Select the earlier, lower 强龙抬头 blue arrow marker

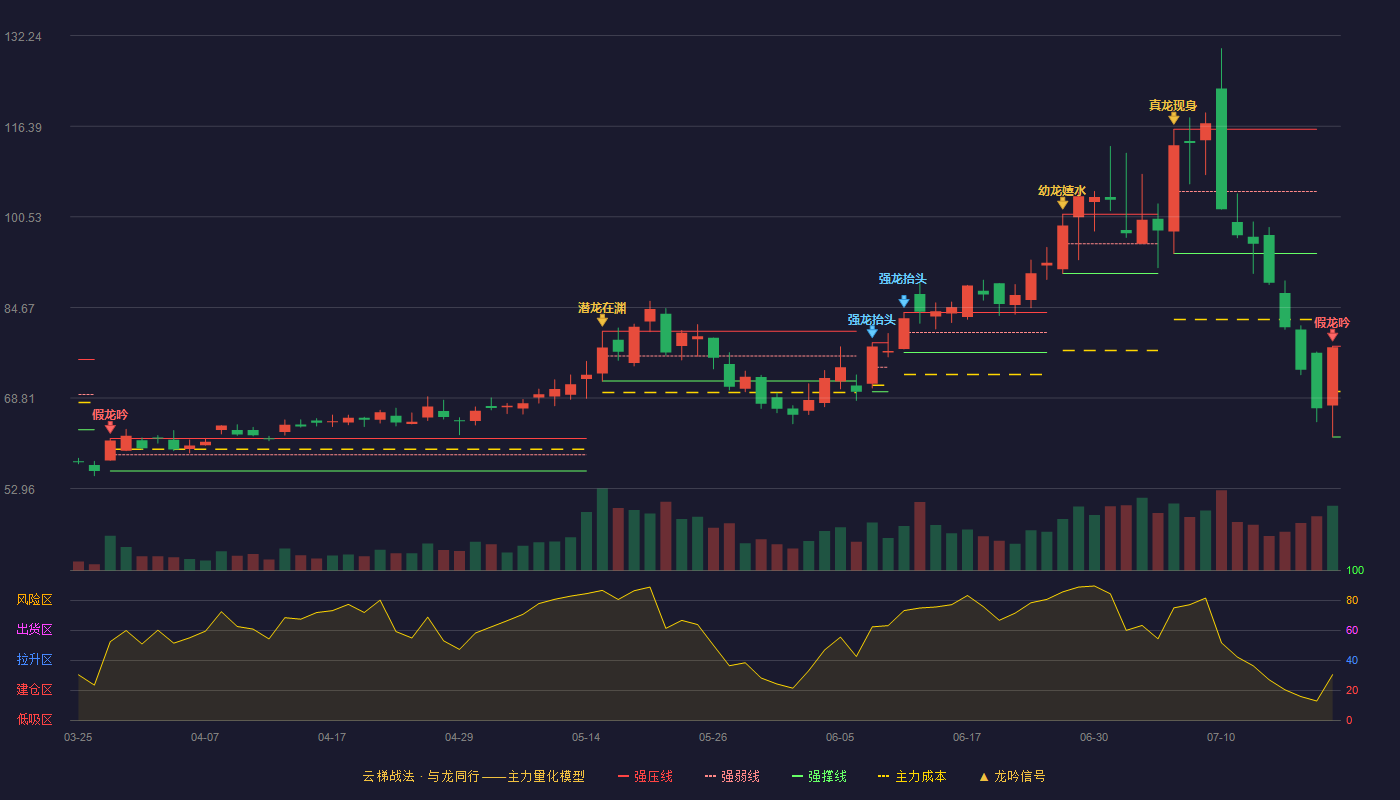pos(872,332)
